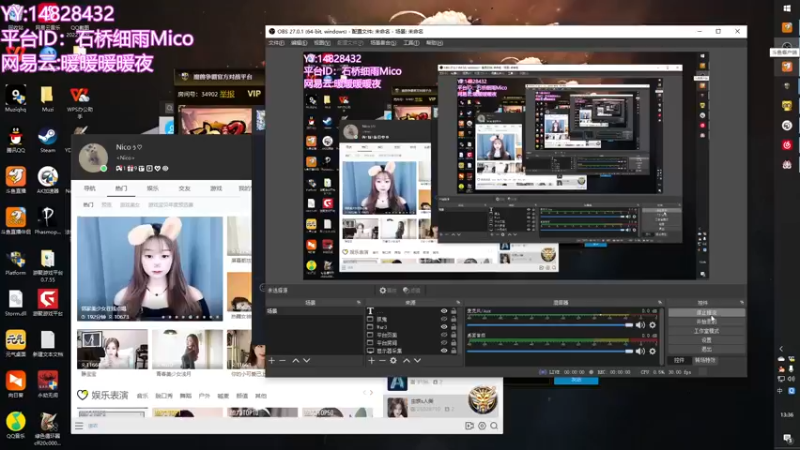
Task: Click search icon at YY bottom right
Action: pos(494,426)
